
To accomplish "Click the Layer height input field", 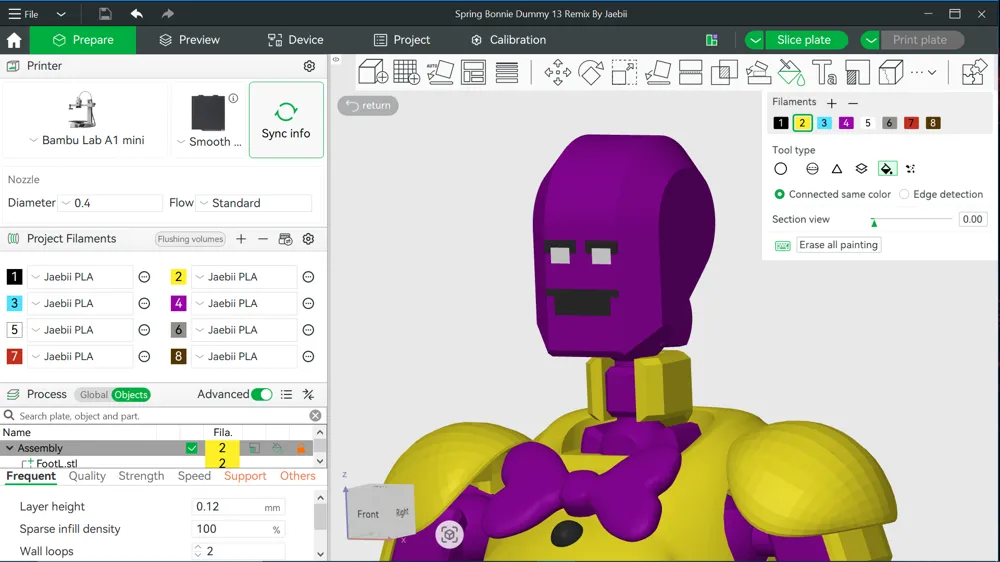I will [x=237, y=507].
